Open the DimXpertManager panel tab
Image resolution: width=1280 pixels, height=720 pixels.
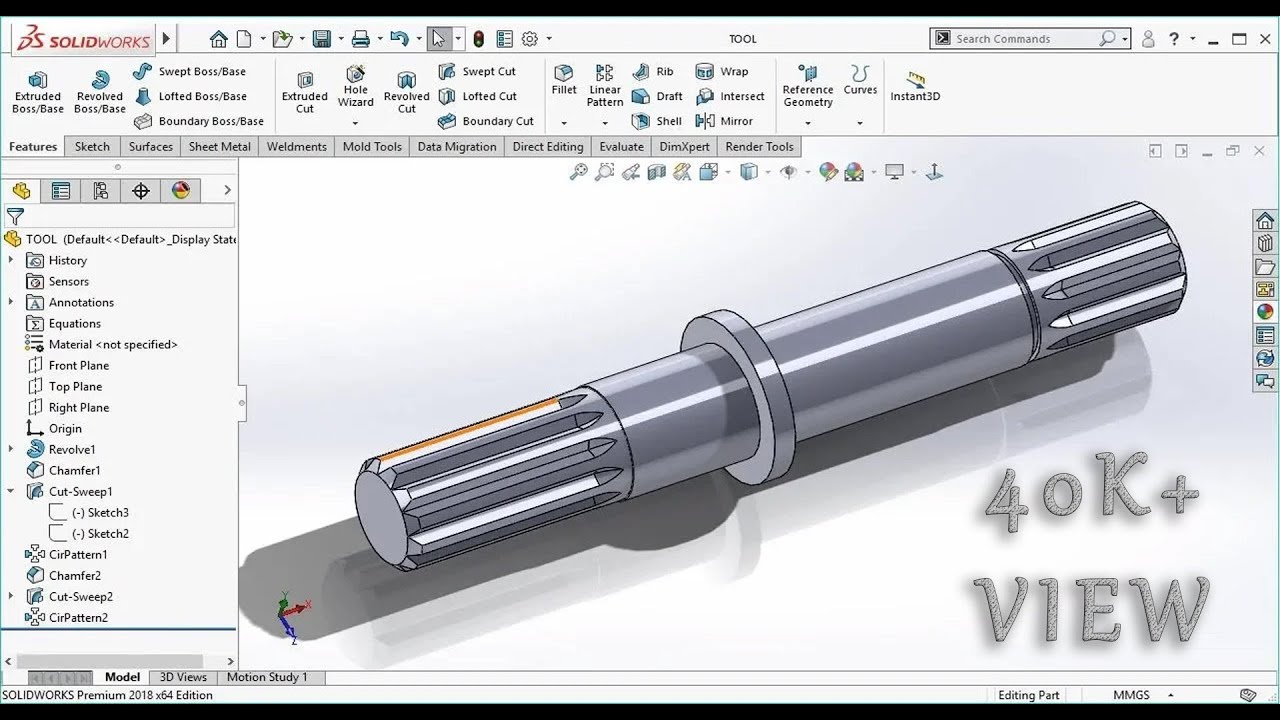pyautogui.click(x=141, y=191)
